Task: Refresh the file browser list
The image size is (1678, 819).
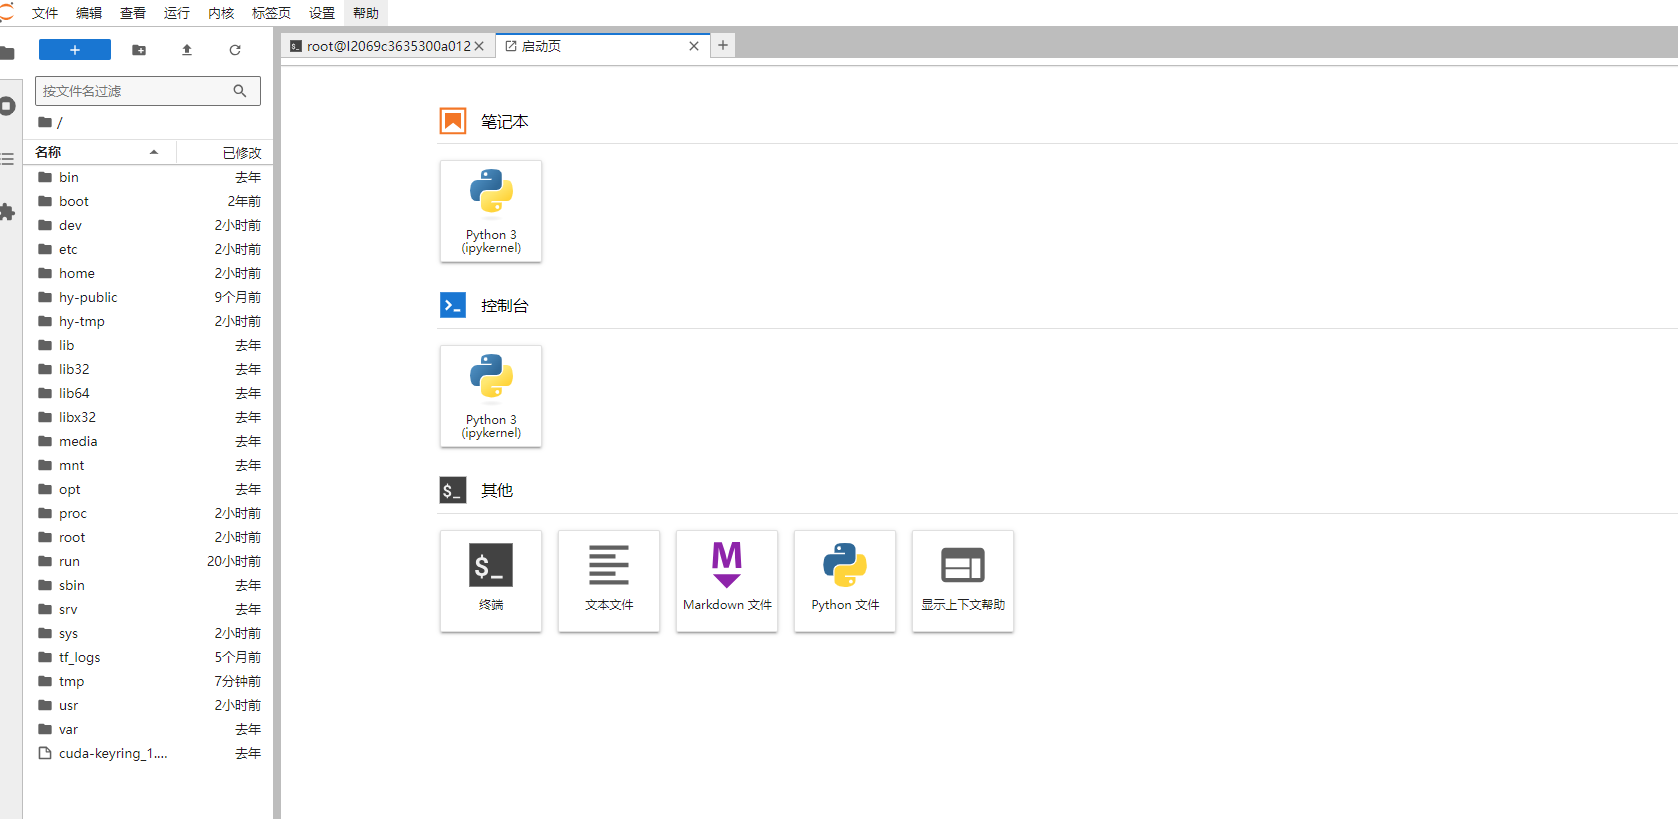Action: point(235,50)
